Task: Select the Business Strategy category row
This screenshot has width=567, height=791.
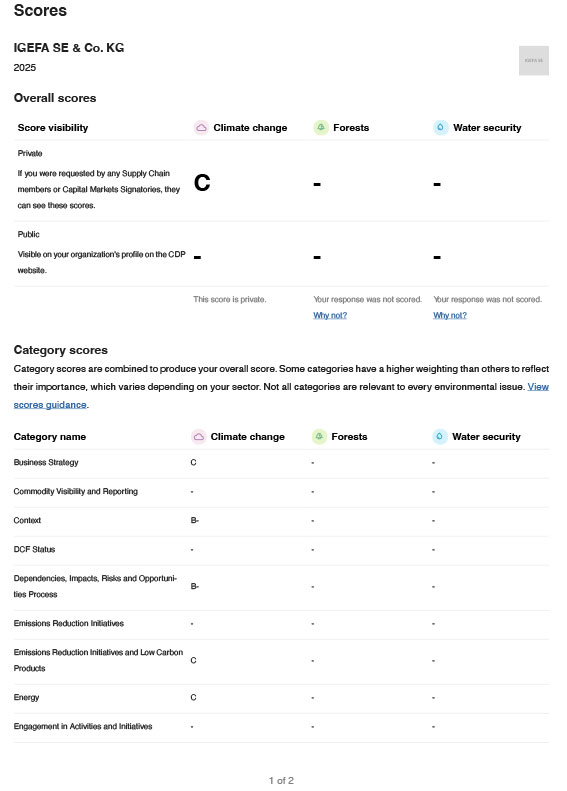Action: (281, 463)
